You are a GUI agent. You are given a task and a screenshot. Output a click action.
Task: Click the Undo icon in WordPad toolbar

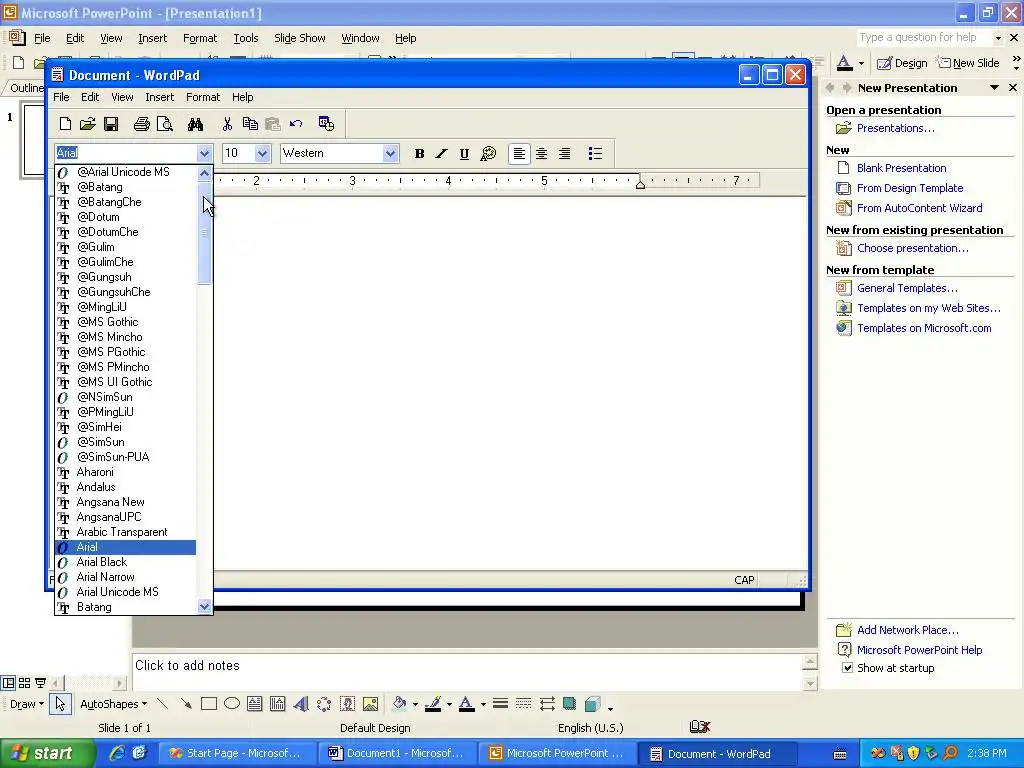point(296,123)
